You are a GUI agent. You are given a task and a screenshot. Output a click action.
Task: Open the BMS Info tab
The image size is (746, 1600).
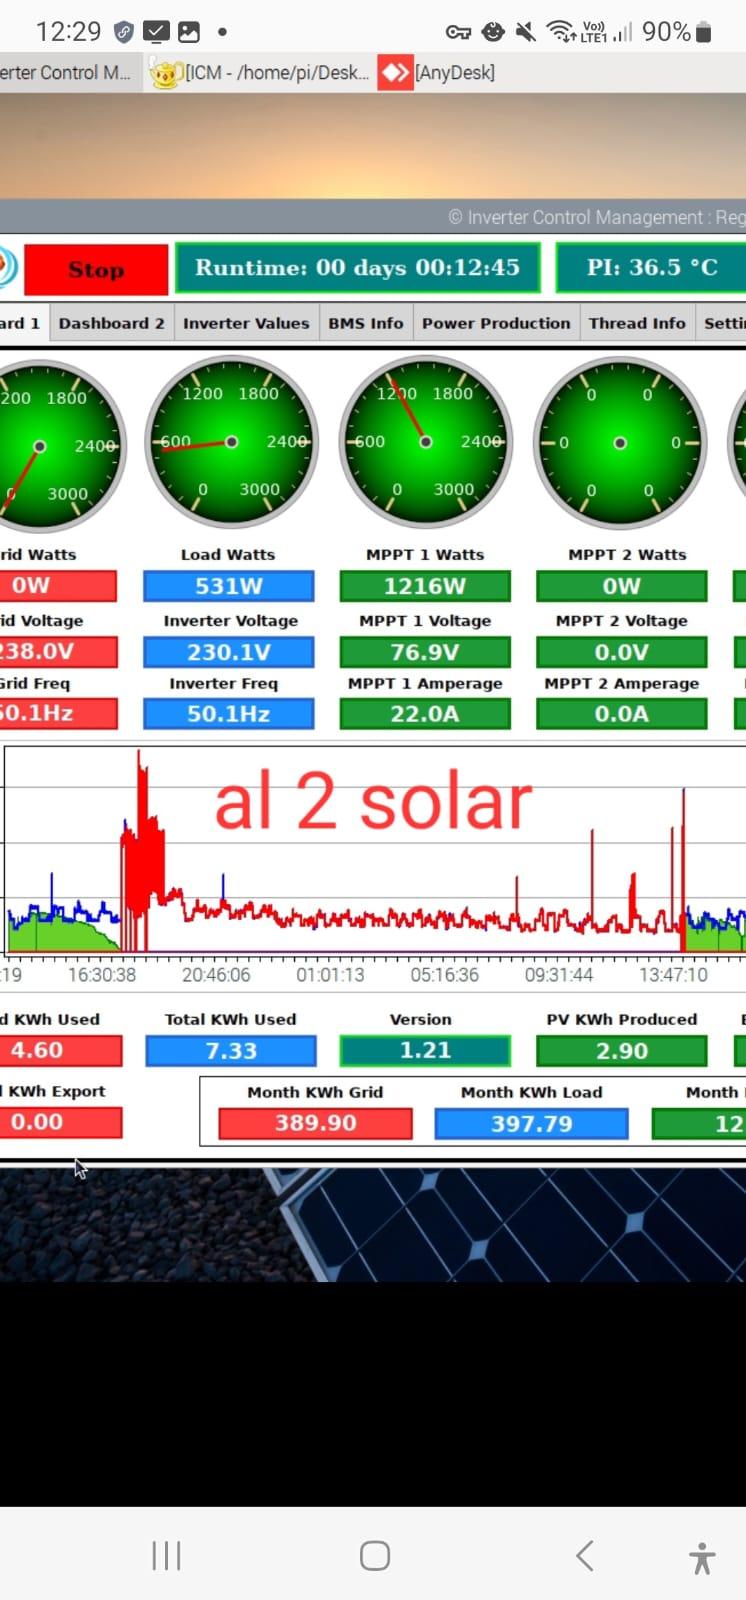tap(366, 323)
